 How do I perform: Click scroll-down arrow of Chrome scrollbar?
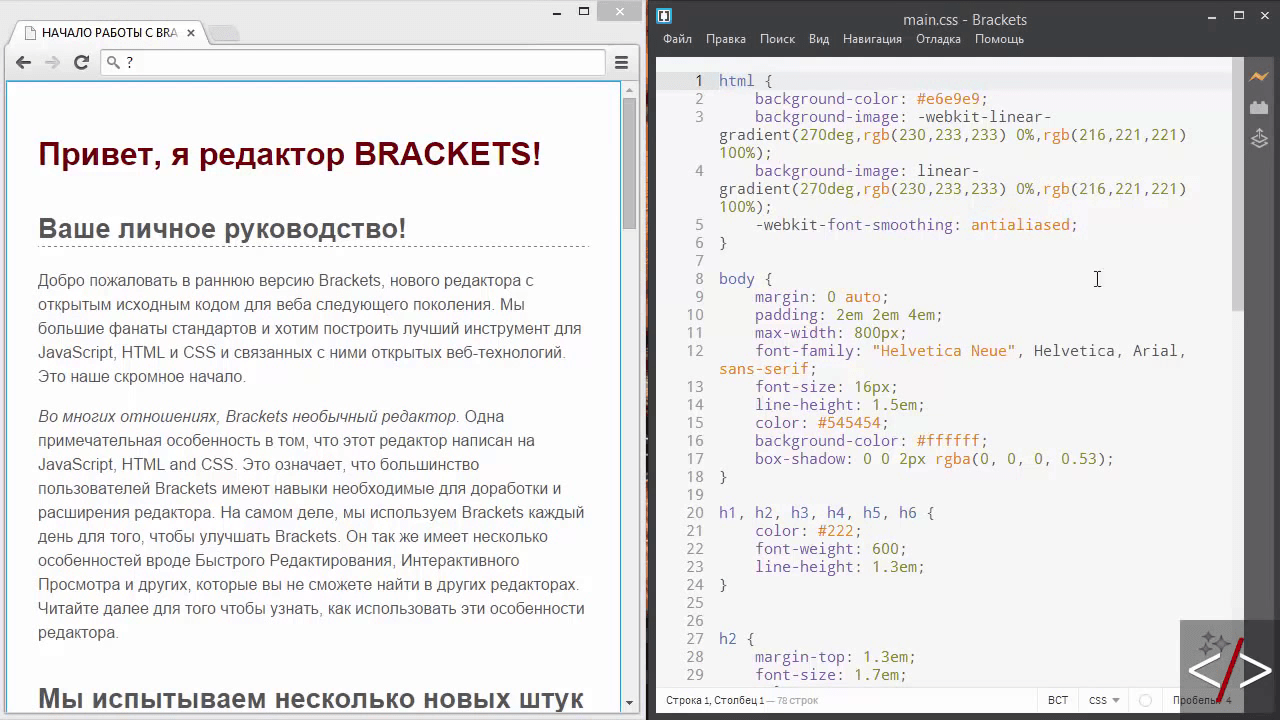coord(629,703)
